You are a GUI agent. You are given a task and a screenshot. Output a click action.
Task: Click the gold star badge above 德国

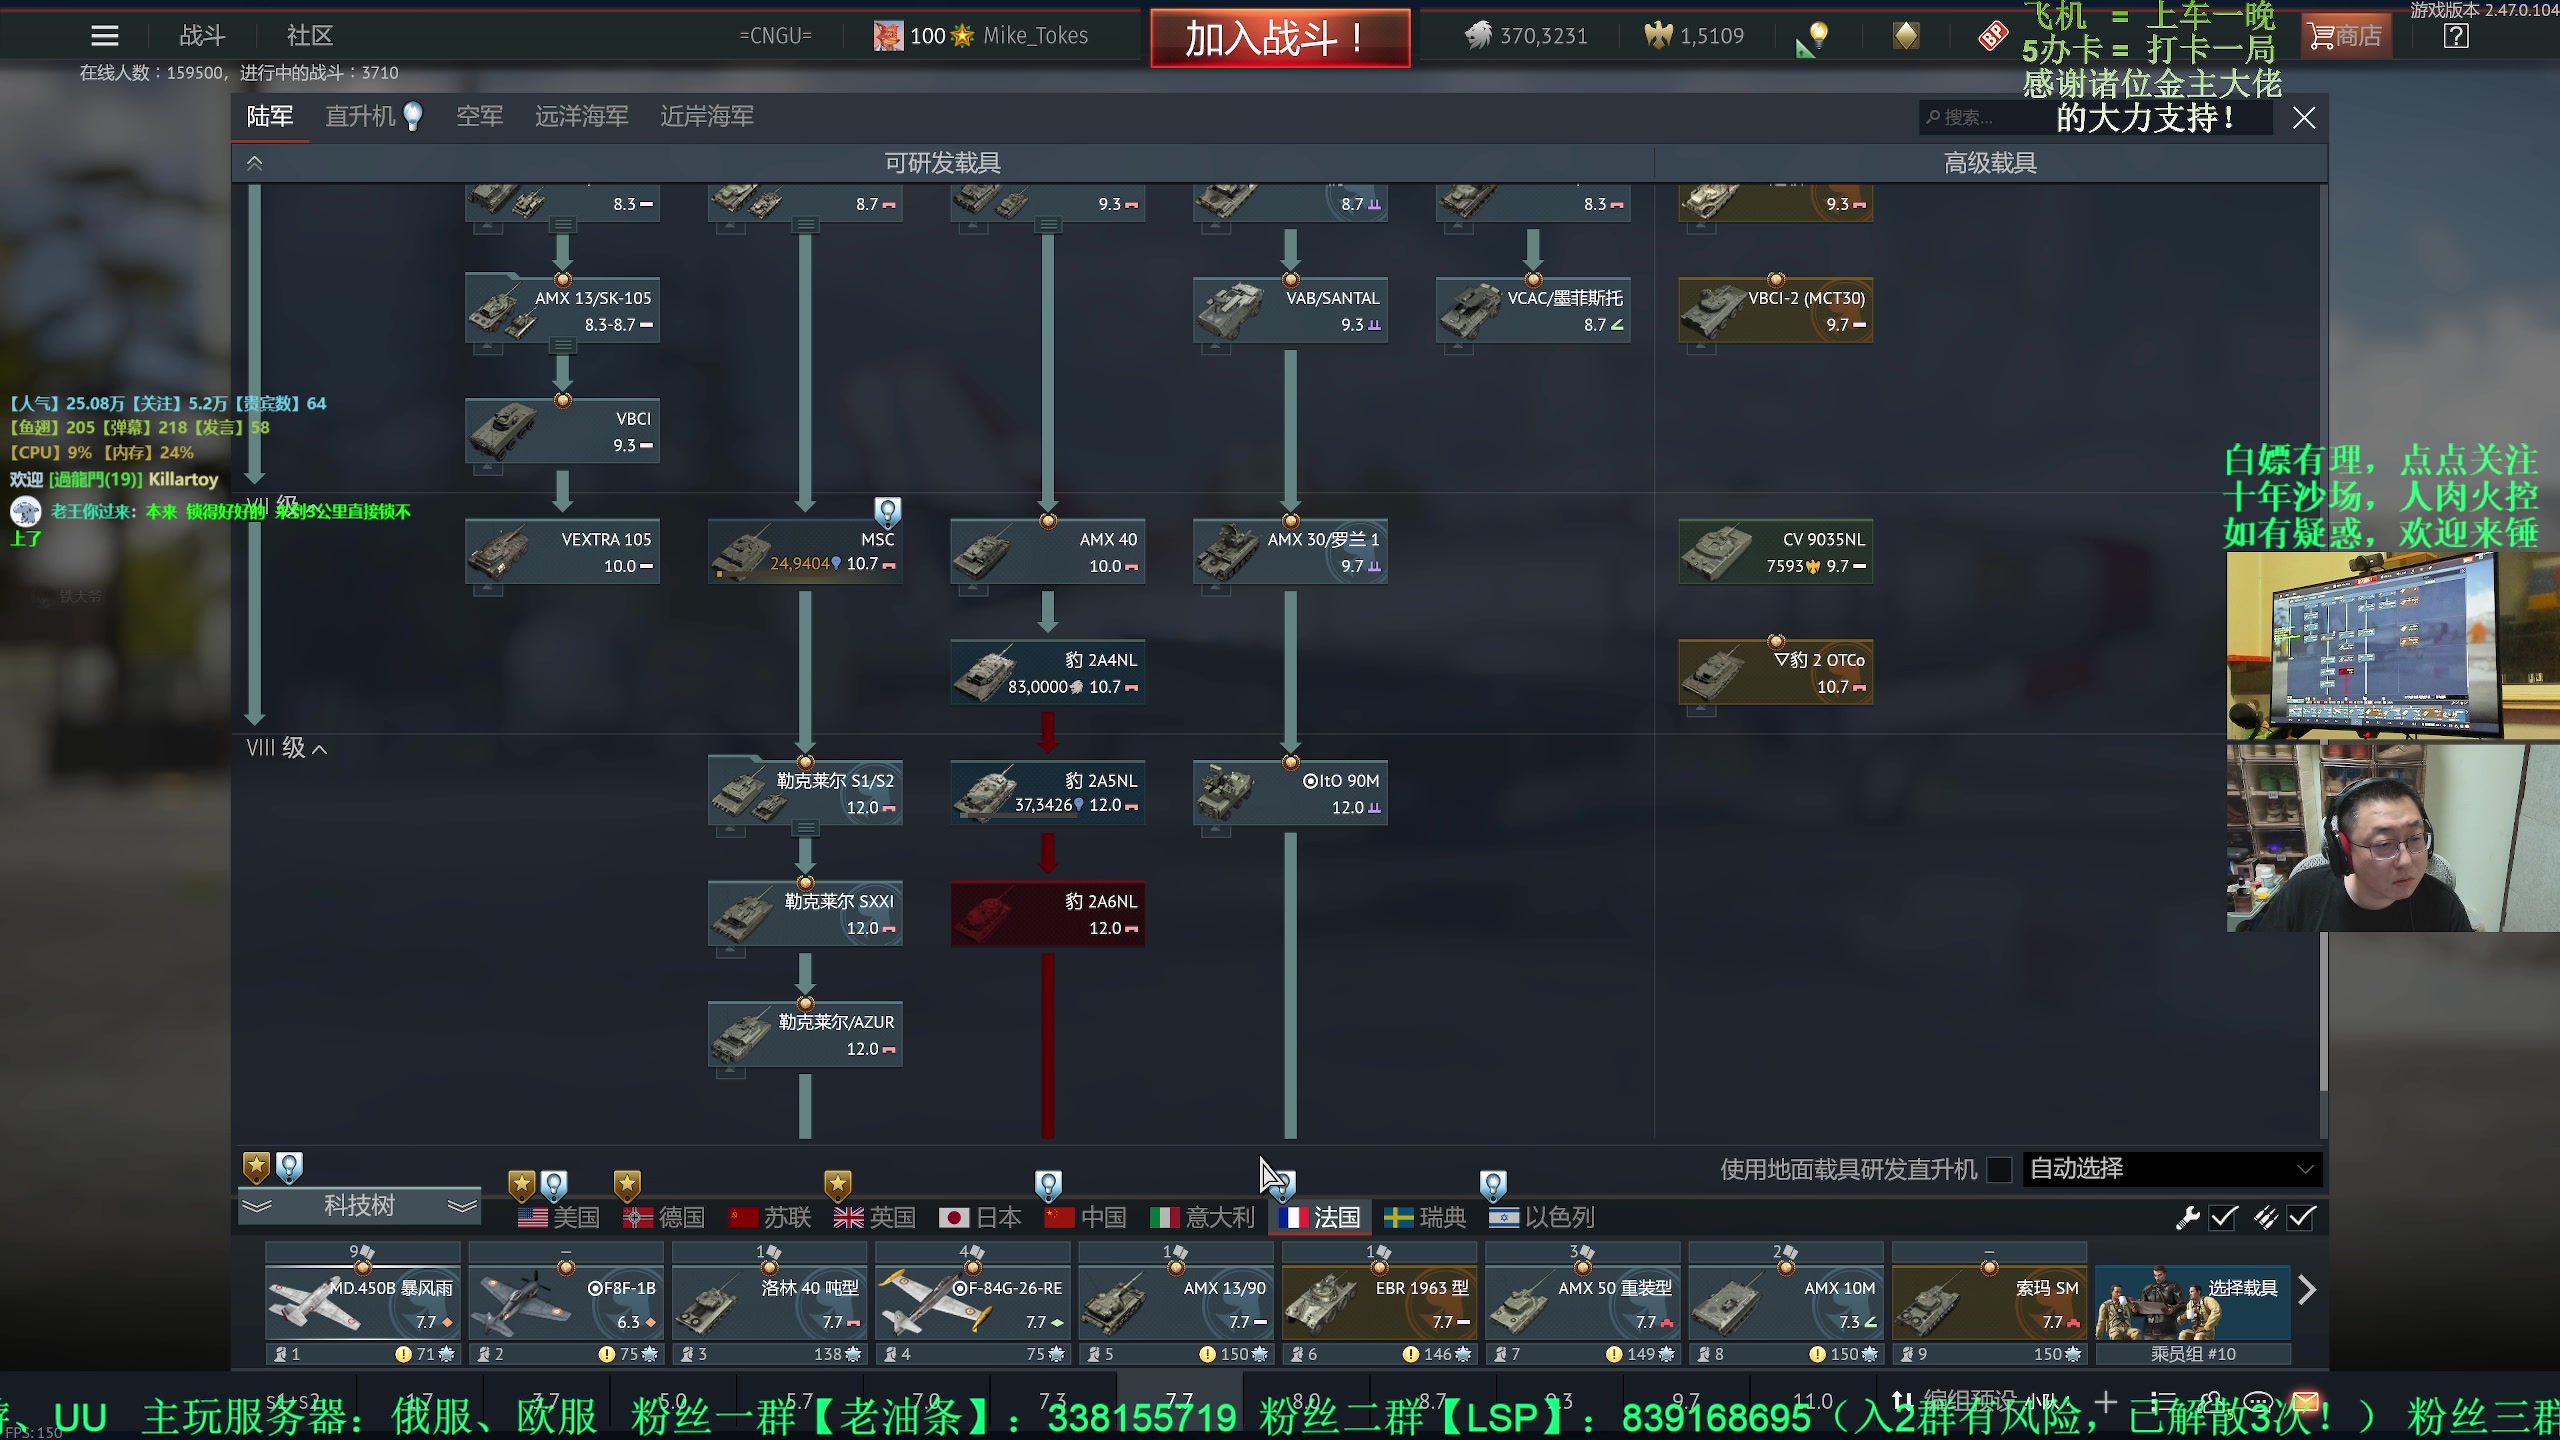(x=627, y=1186)
